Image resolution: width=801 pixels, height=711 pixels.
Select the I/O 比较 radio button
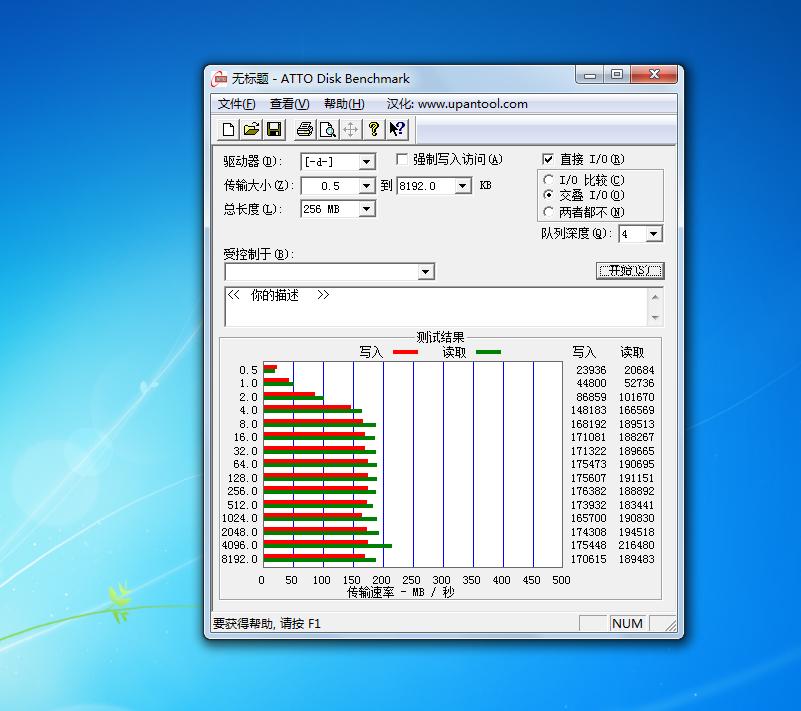coord(550,180)
